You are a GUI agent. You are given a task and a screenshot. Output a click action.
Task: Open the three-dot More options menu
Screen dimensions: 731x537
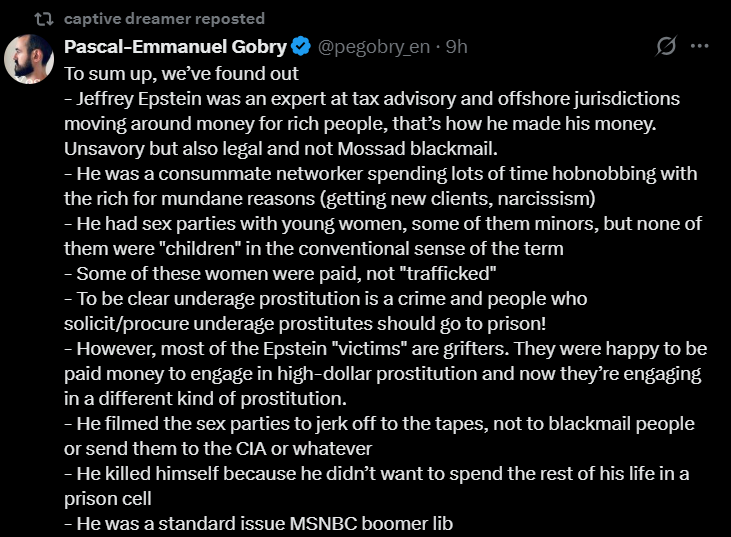point(700,47)
